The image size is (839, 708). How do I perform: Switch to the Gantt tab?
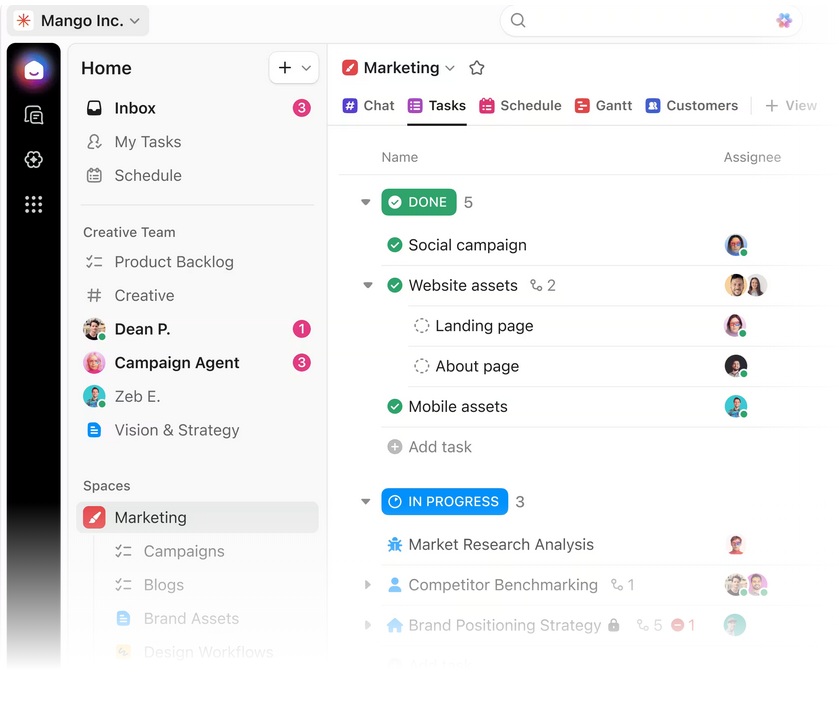(613, 105)
